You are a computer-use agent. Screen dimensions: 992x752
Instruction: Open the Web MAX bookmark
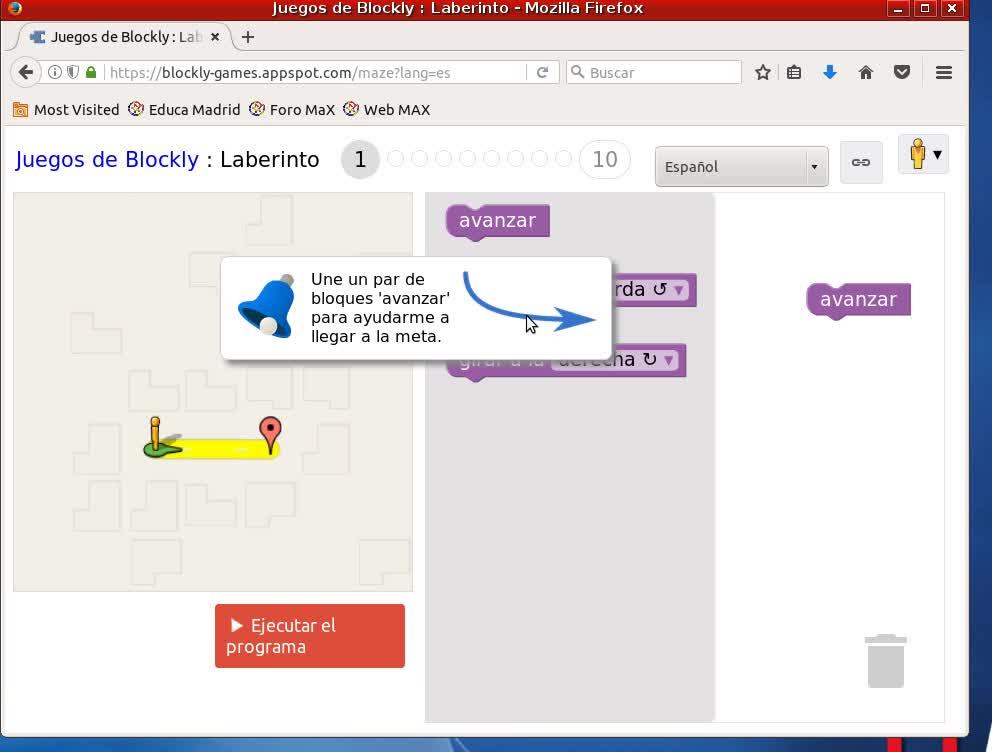point(387,109)
